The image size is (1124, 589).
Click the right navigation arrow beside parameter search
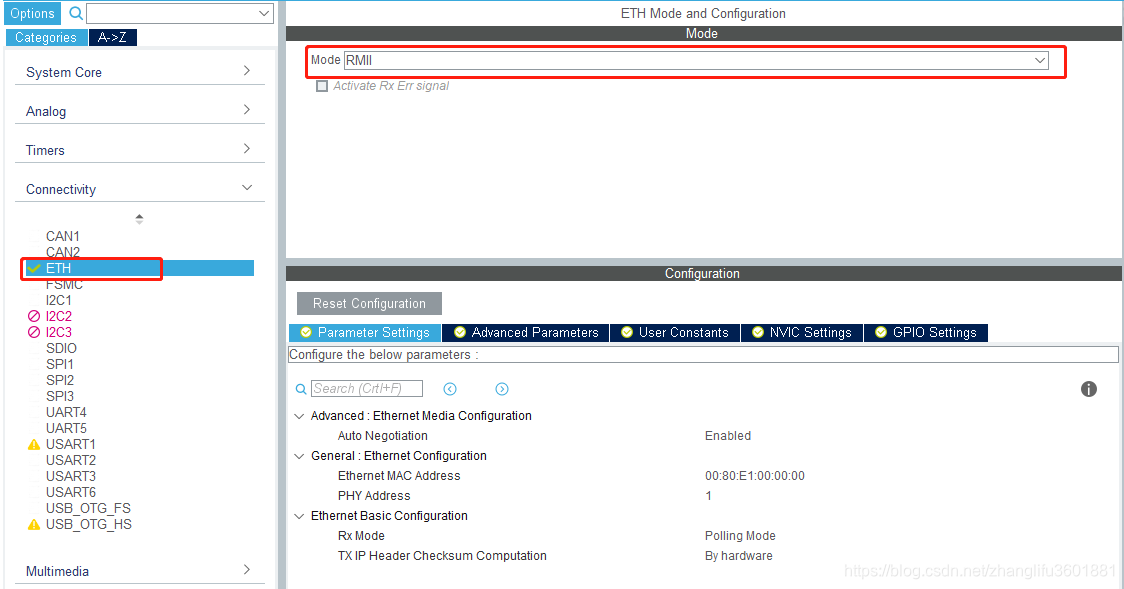click(501, 389)
